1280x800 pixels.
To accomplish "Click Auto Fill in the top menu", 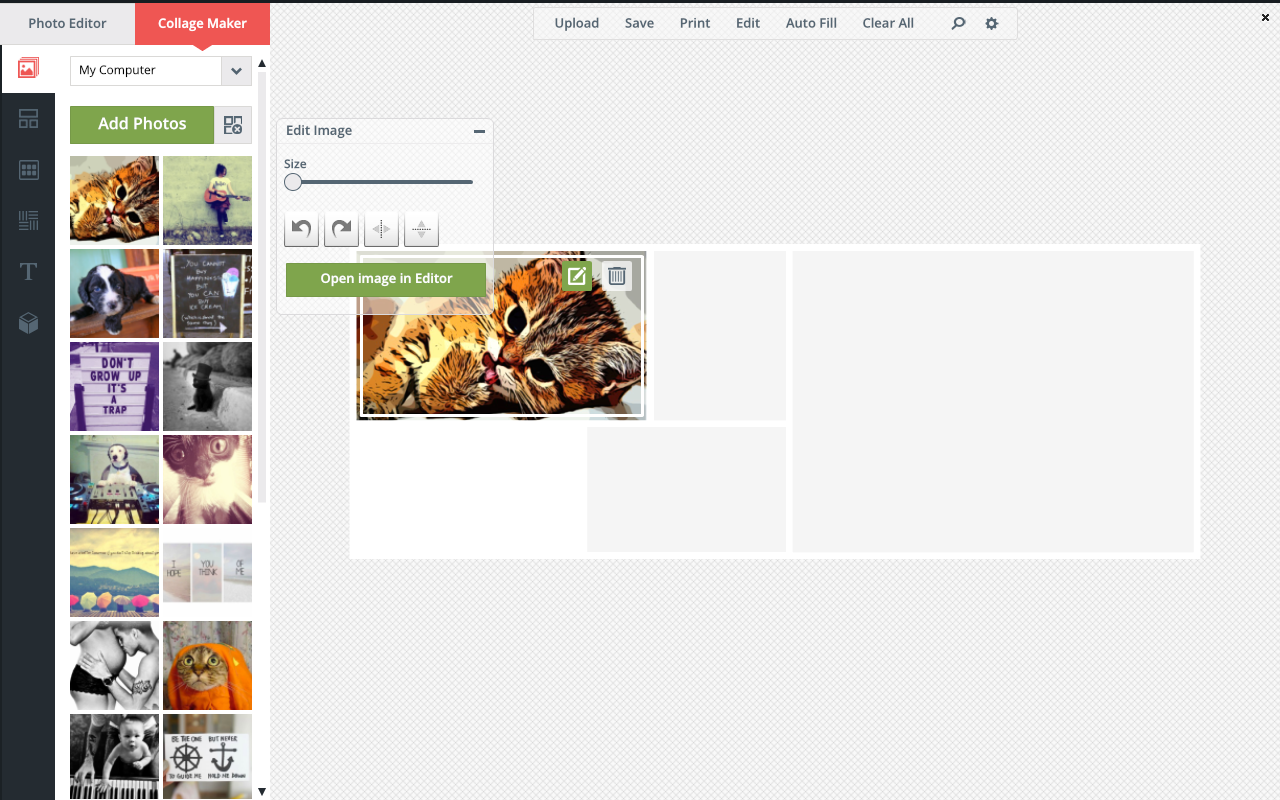I will 810,23.
